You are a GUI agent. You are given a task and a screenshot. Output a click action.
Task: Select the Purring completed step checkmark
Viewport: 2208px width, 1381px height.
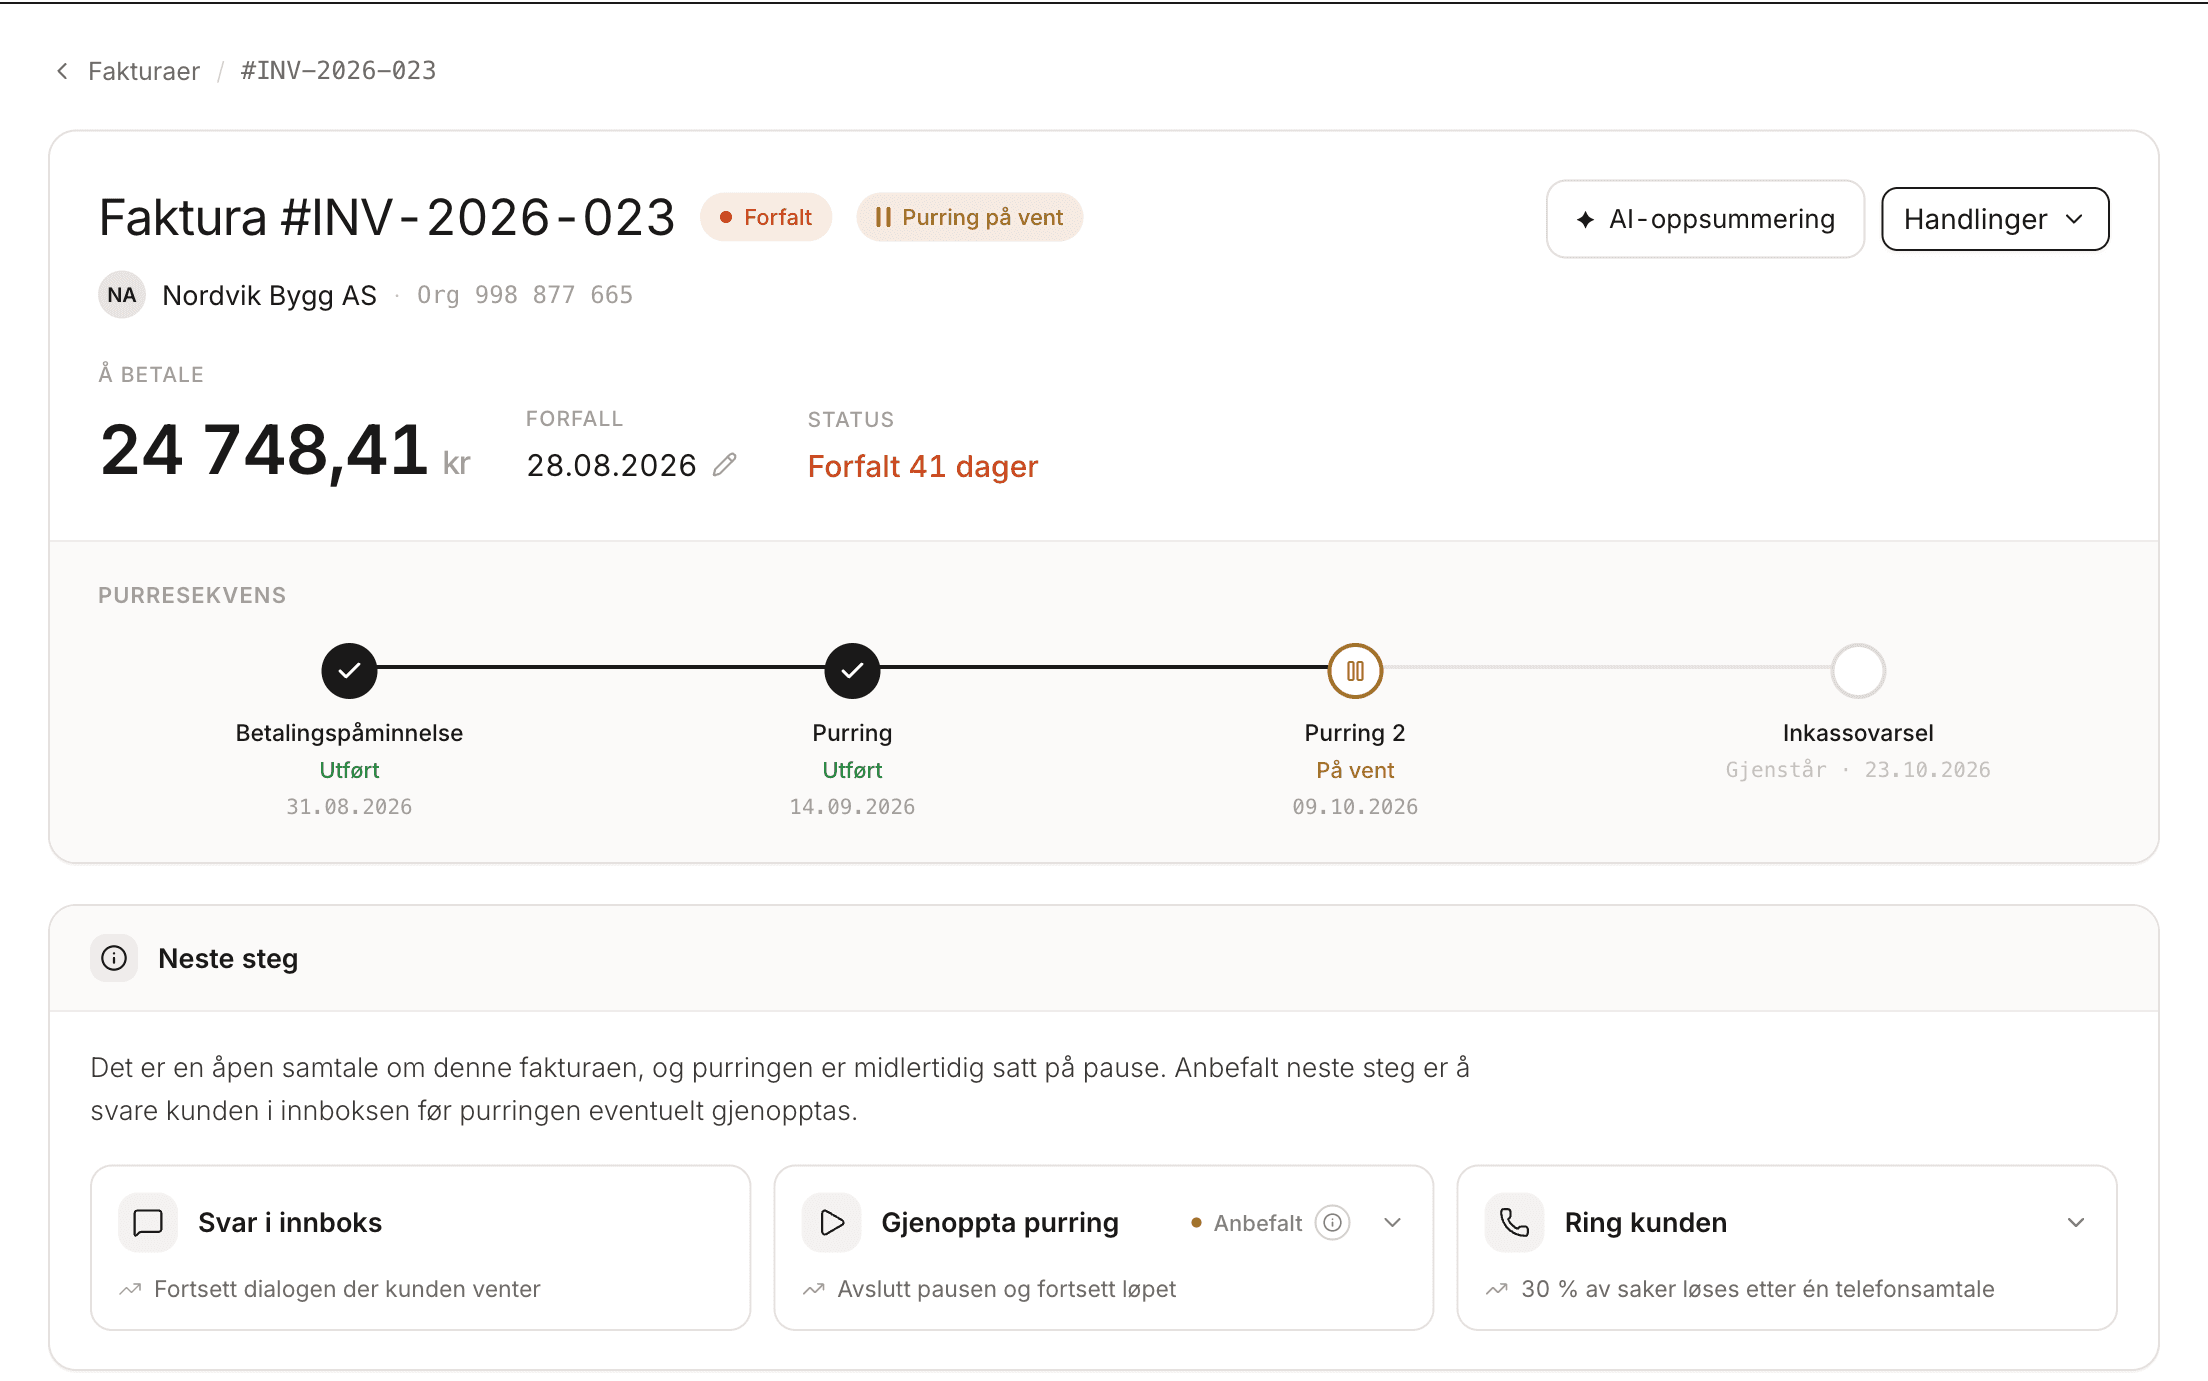852,670
